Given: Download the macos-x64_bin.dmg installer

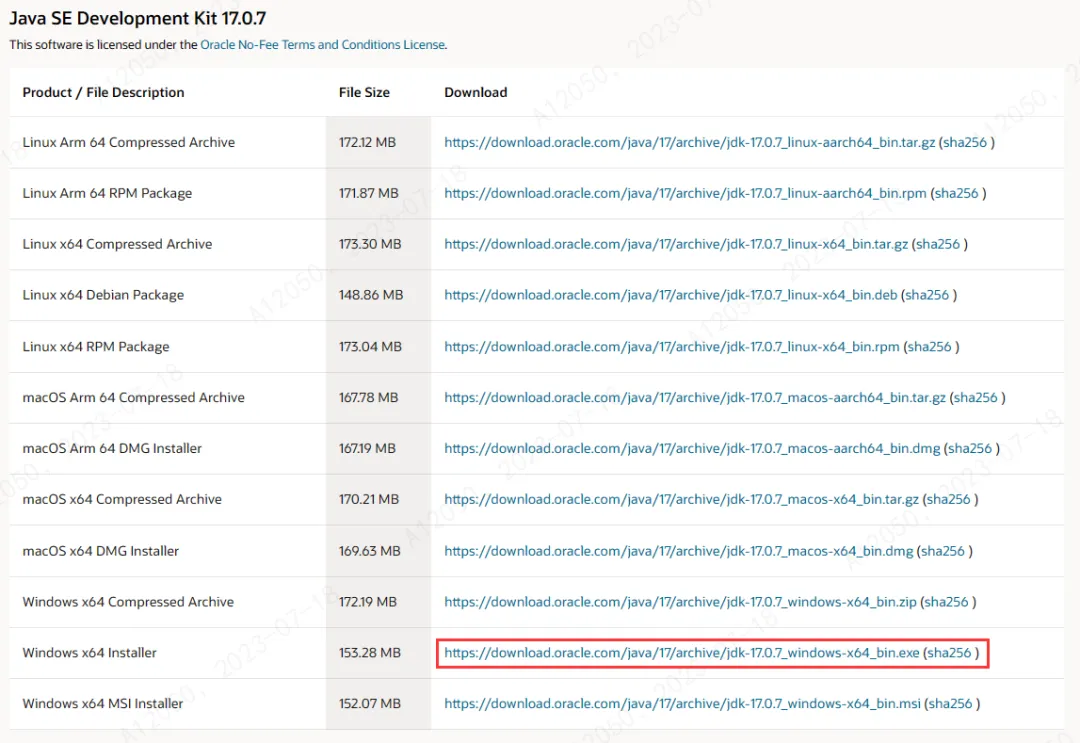Looking at the screenshot, I should coord(678,552).
